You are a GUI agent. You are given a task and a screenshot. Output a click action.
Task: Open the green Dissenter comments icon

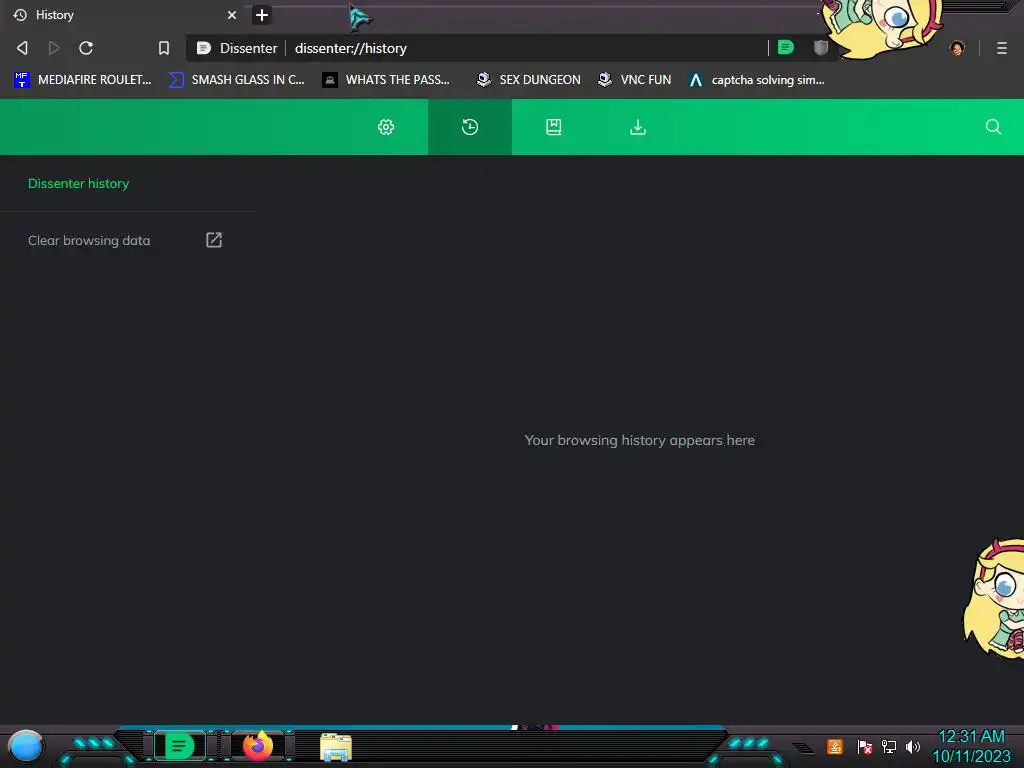[786, 48]
